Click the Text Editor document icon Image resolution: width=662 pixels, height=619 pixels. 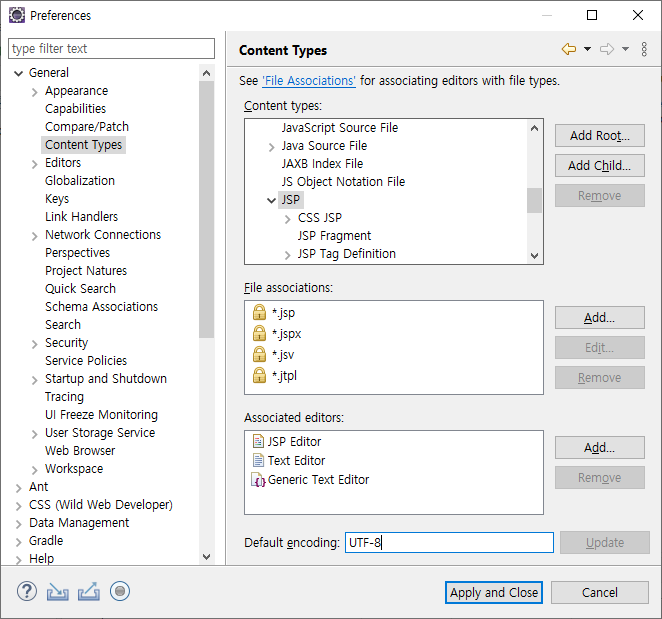[258, 460]
